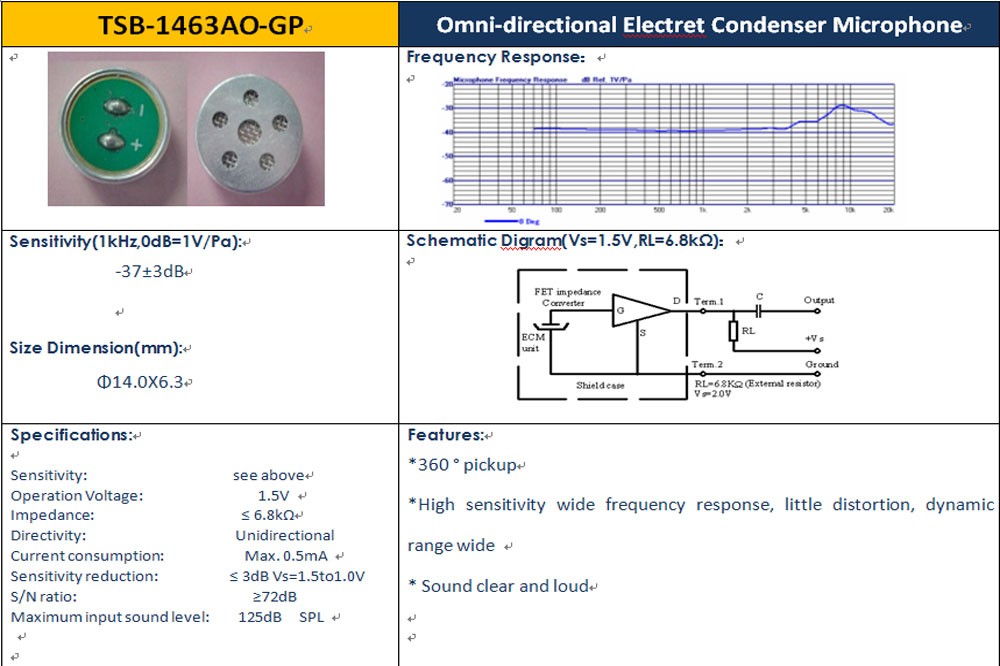This screenshot has width=1000, height=666.
Task: Click the Sensitivity reduction: label
Action: point(84,576)
